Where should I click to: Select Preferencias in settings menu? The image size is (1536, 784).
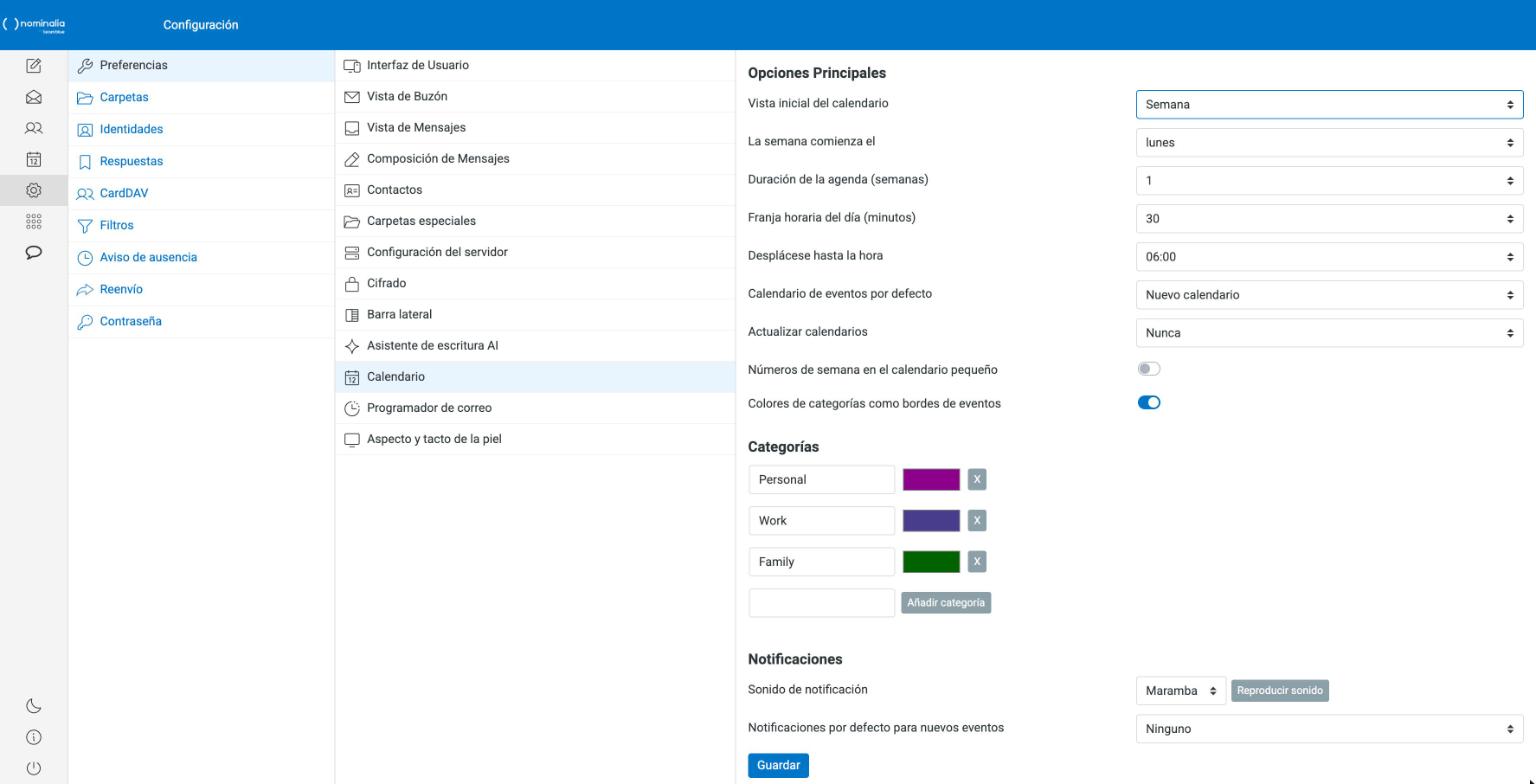pyautogui.click(x=201, y=65)
